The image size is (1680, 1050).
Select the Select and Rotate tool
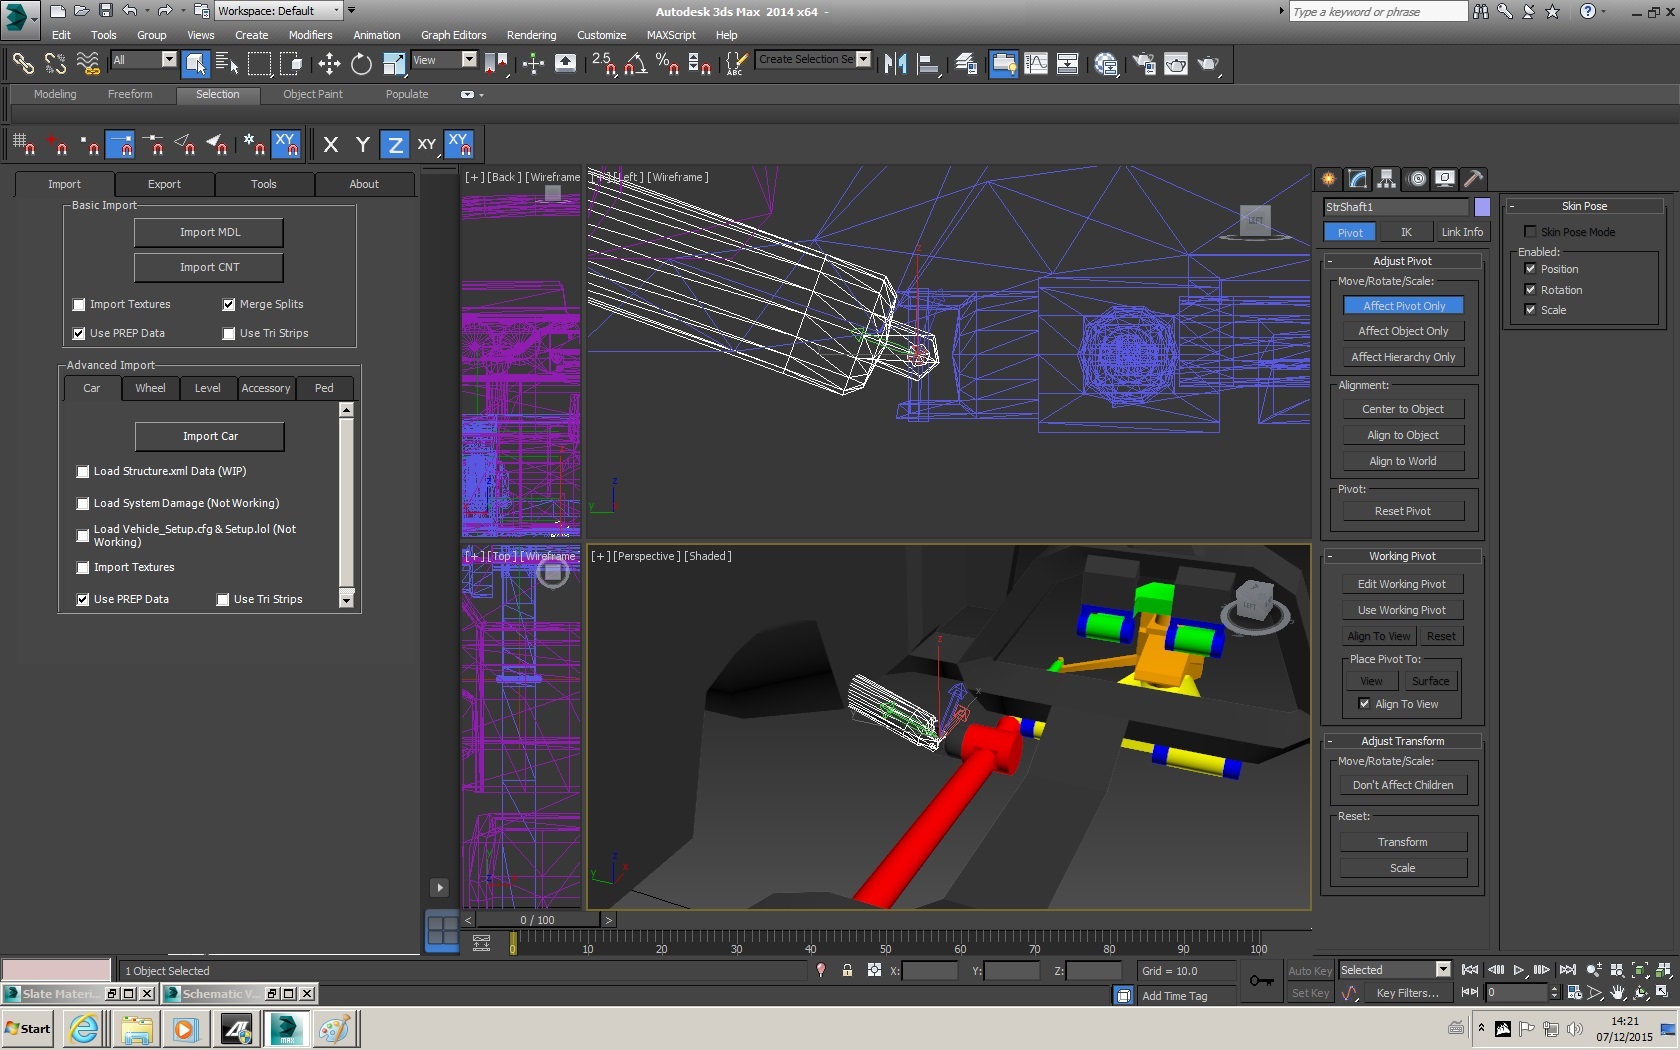361,64
